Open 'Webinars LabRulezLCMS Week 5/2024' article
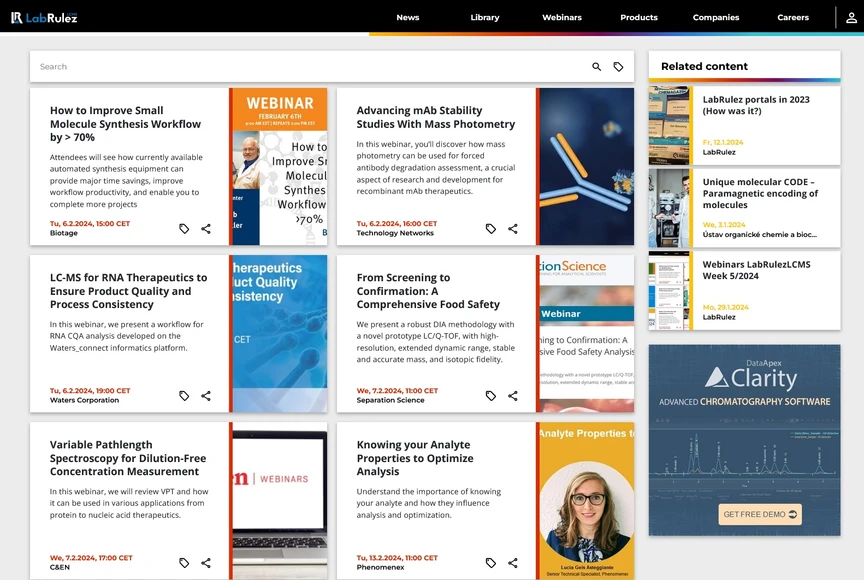Viewport: 864px width, 580px height. point(756,270)
